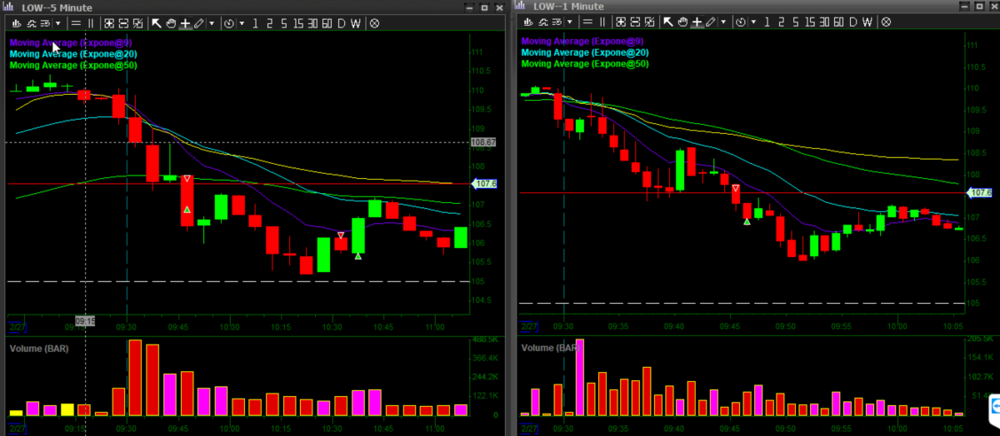The image size is (1000, 436).
Task: Select the hand pan tool in 5 Minute chart
Action: [170, 22]
